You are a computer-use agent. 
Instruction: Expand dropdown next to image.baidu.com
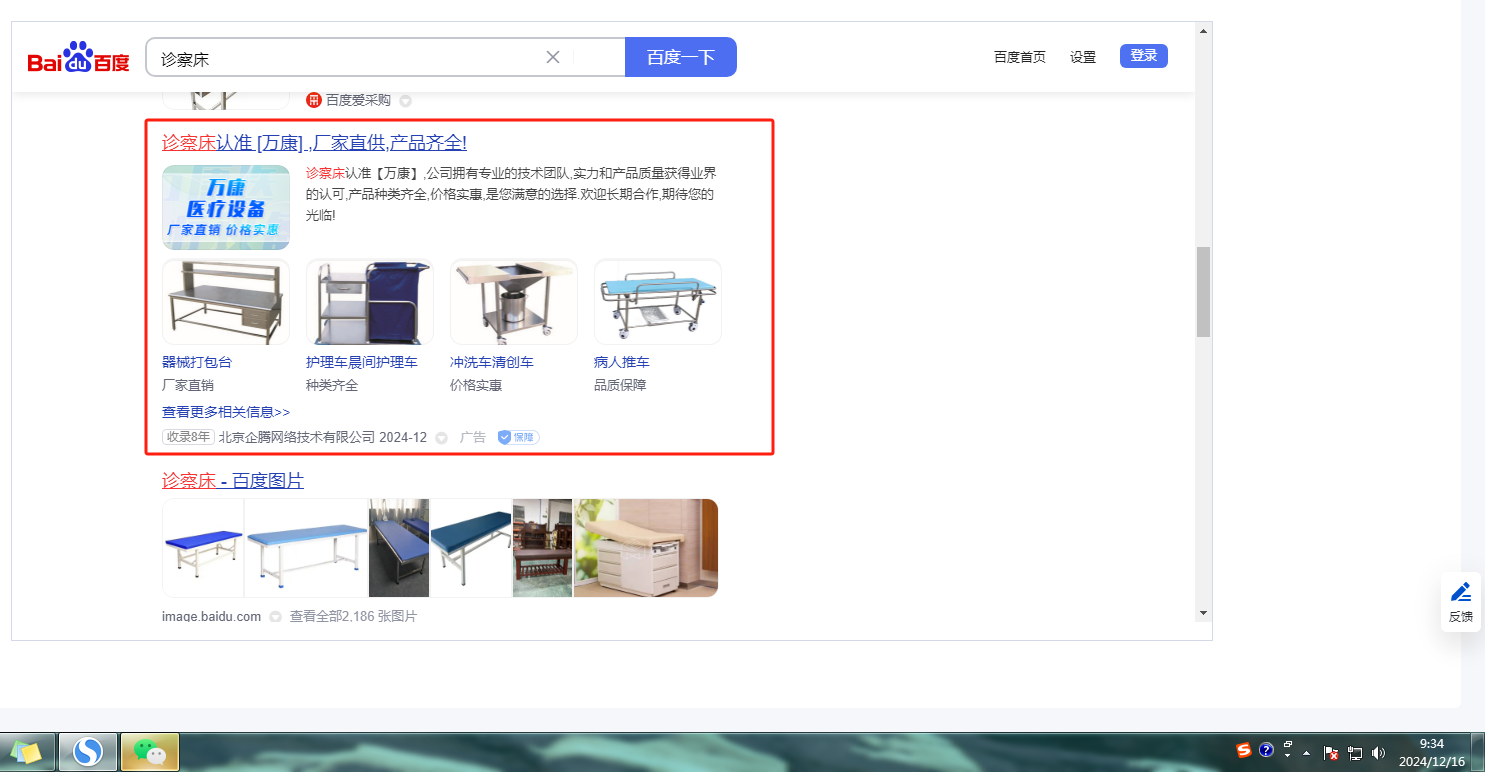[x=275, y=617]
